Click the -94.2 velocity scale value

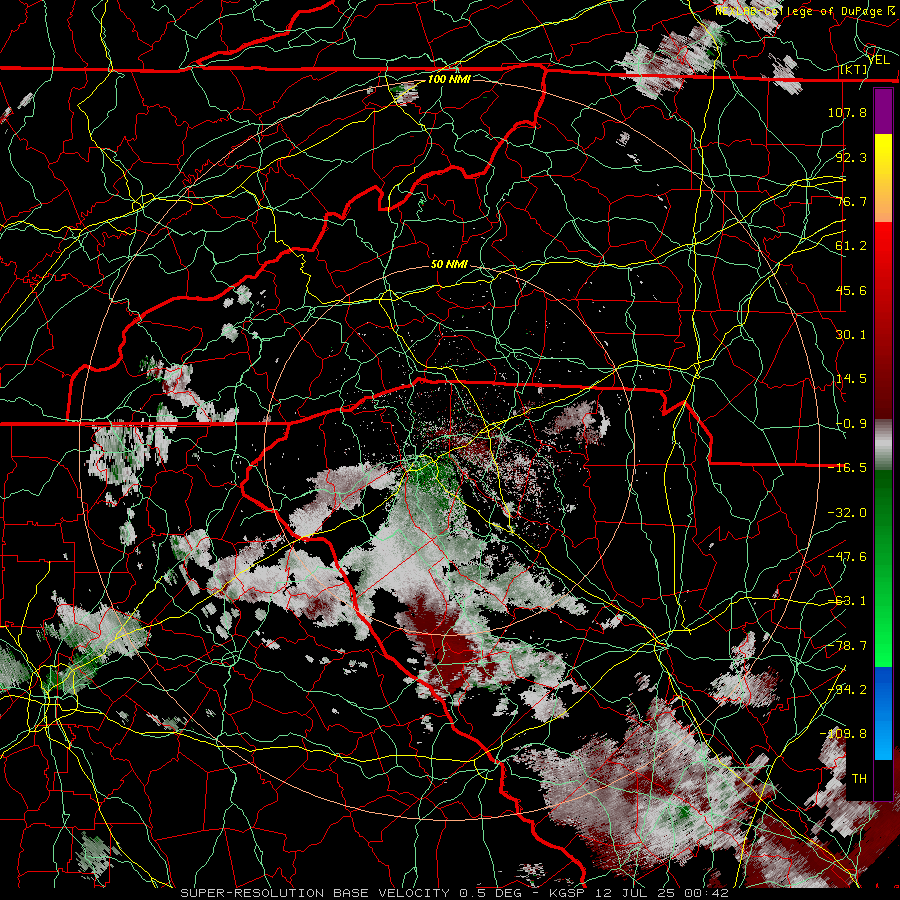point(847,690)
